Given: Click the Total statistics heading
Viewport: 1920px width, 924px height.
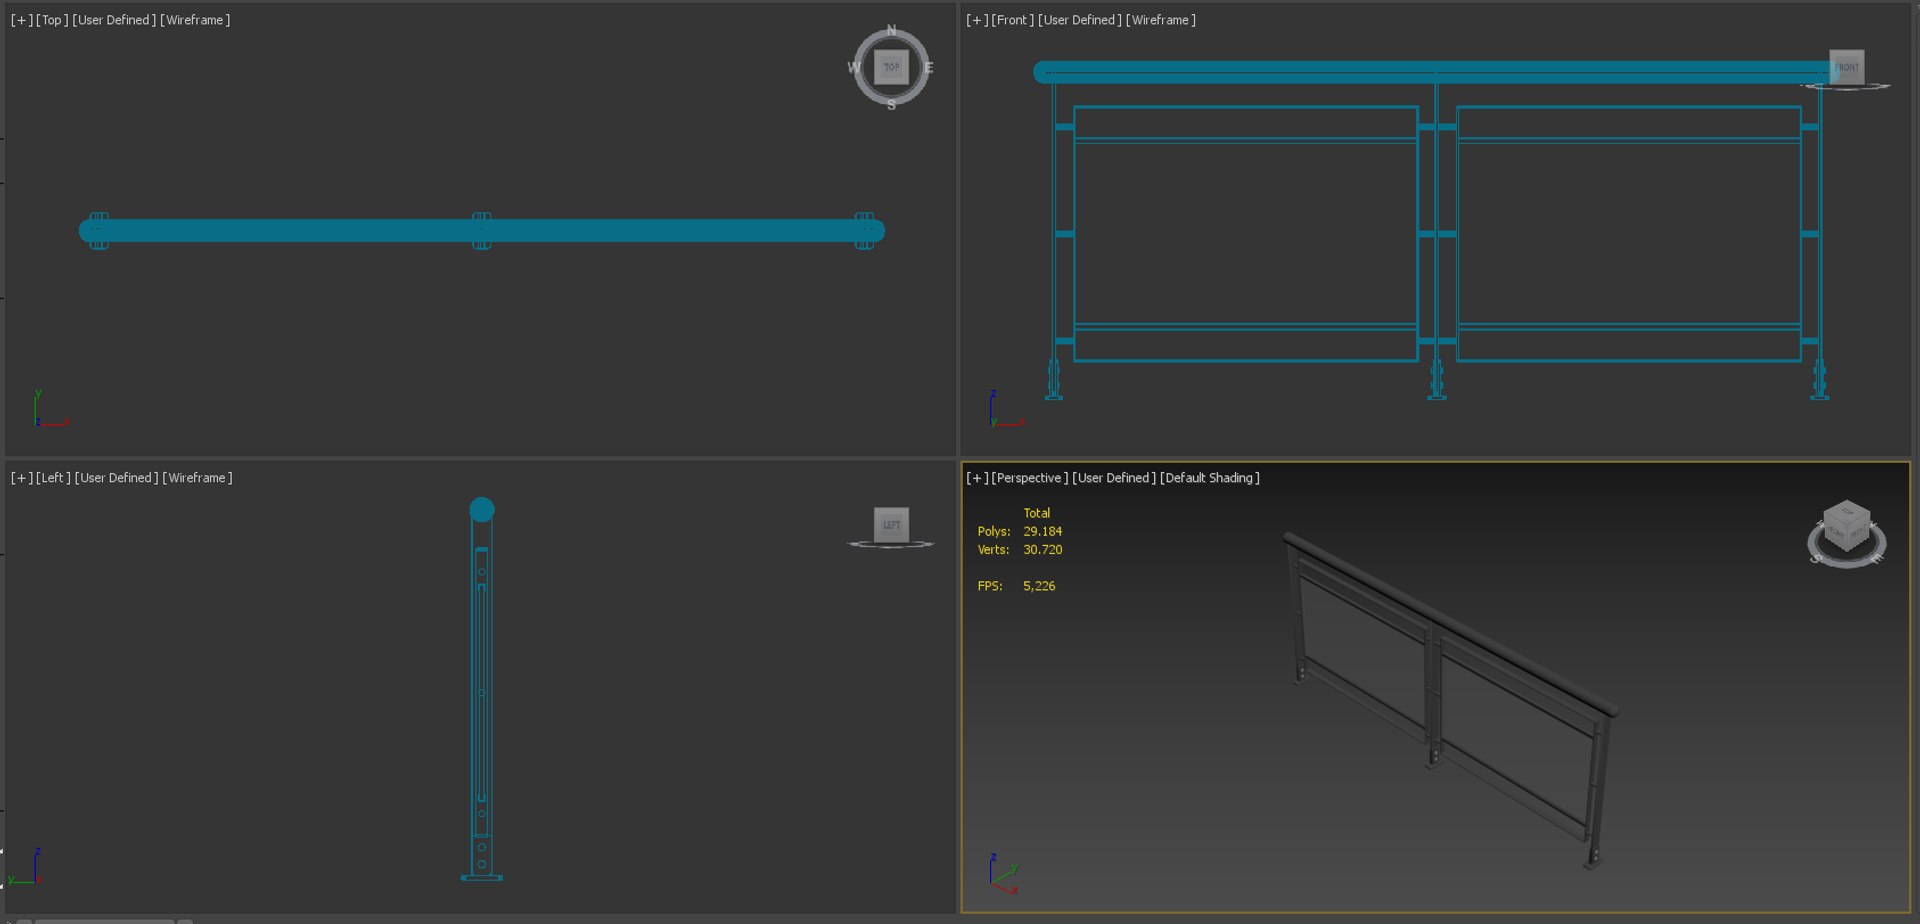Looking at the screenshot, I should tap(1036, 513).
